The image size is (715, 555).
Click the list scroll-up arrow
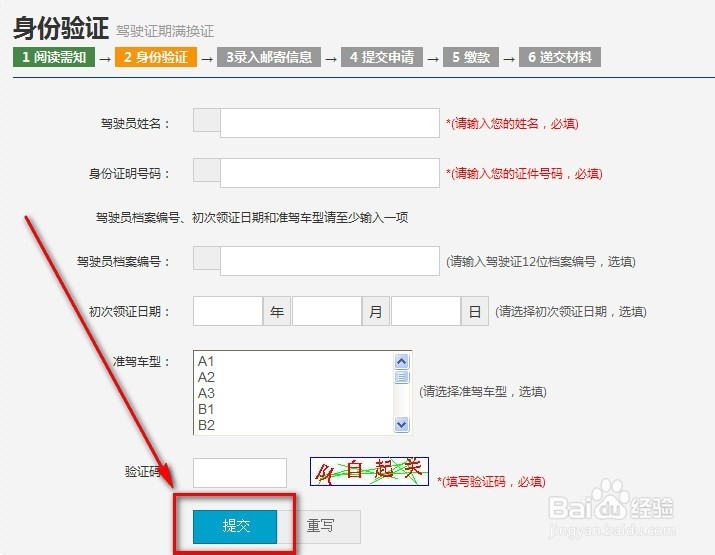[401, 362]
